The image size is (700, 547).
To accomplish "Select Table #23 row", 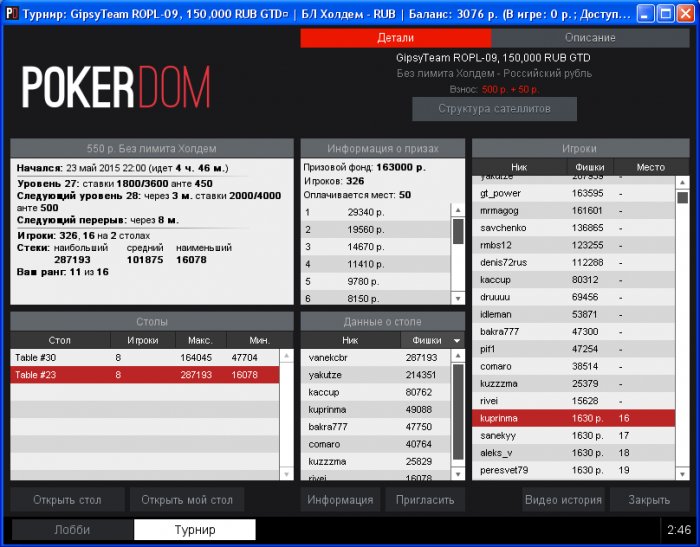I will (x=145, y=375).
